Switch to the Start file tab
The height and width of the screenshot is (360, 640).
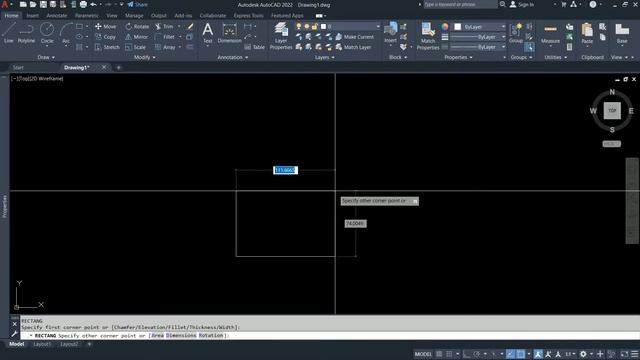[18, 68]
